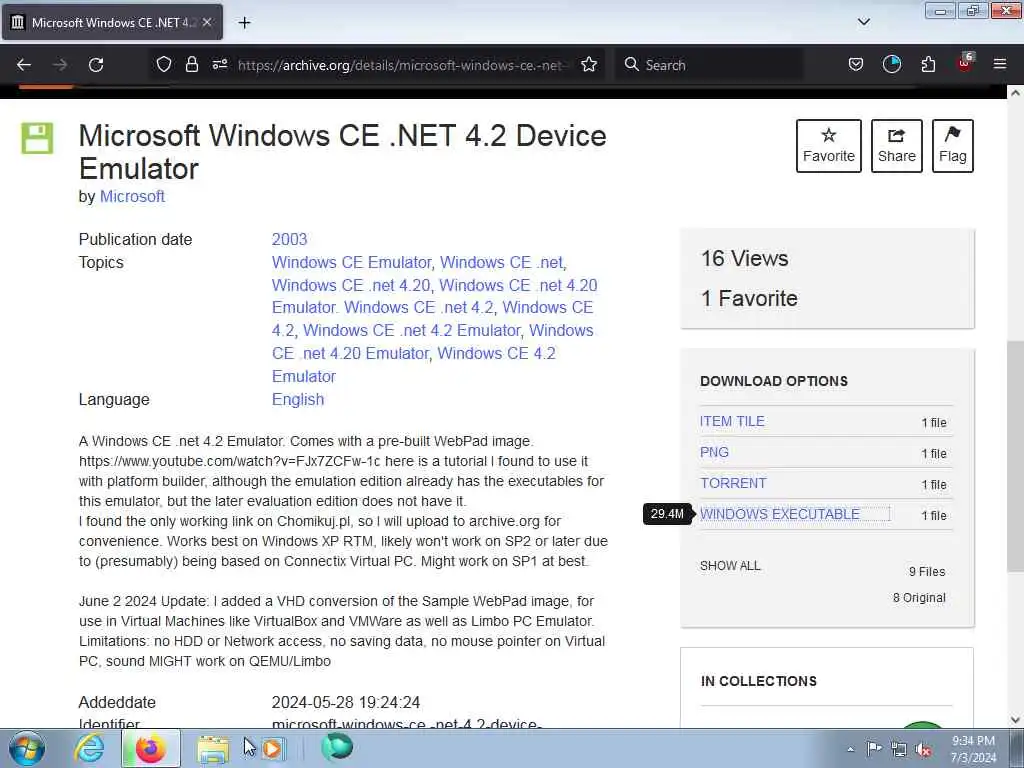Image resolution: width=1024 pixels, height=768 pixels.
Task: Open the tracking protection shield icon
Action: [x=164, y=64]
